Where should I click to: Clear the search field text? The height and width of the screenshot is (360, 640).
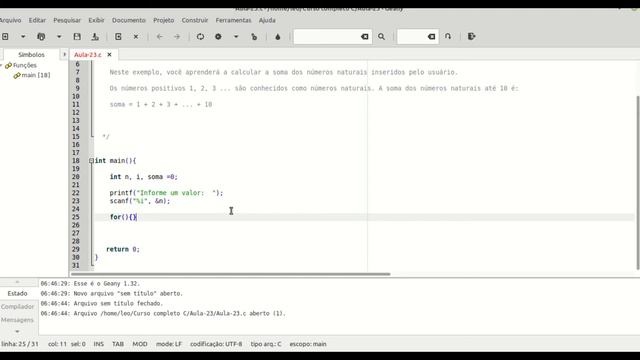(364, 37)
